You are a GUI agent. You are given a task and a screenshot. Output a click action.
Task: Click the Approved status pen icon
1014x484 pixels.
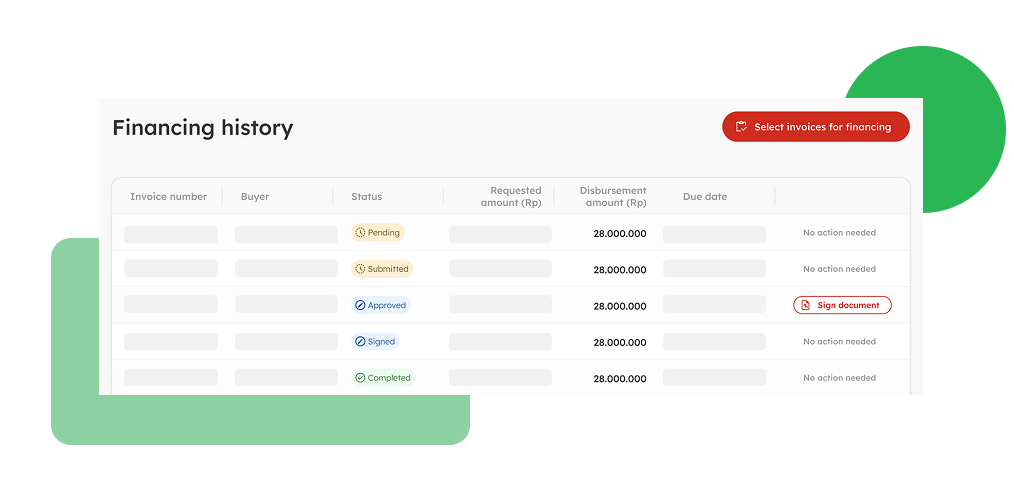360,305
